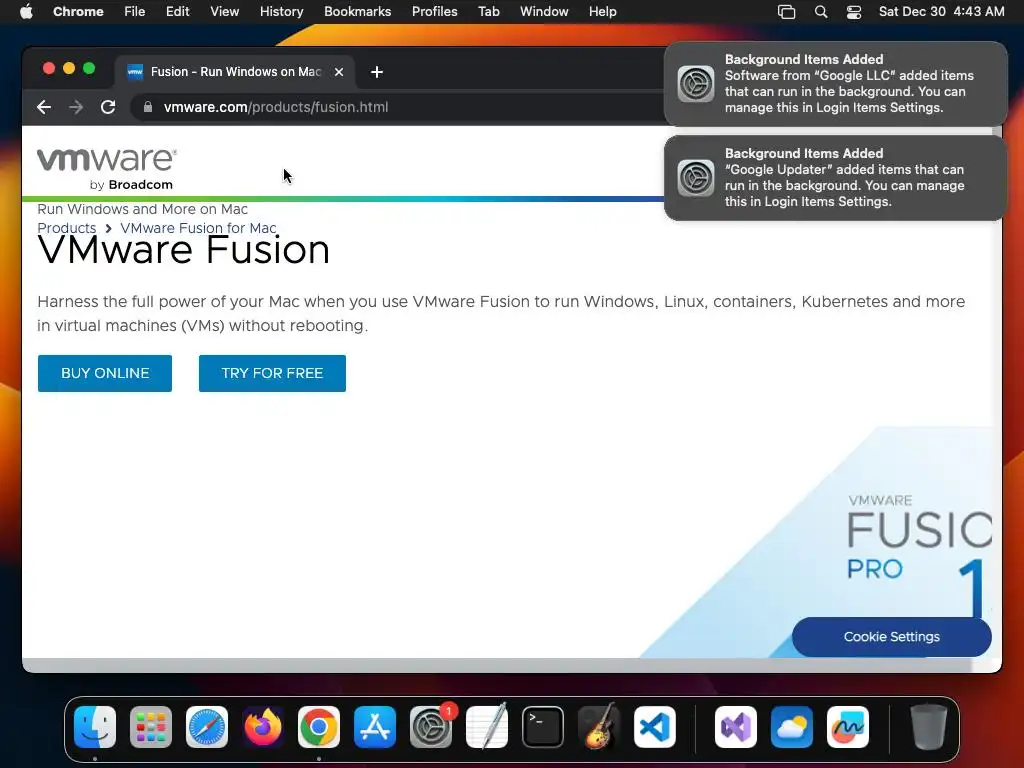Click the VMware by Broadcom logo
Screen dimensions: 1024x768
(106, 169)
